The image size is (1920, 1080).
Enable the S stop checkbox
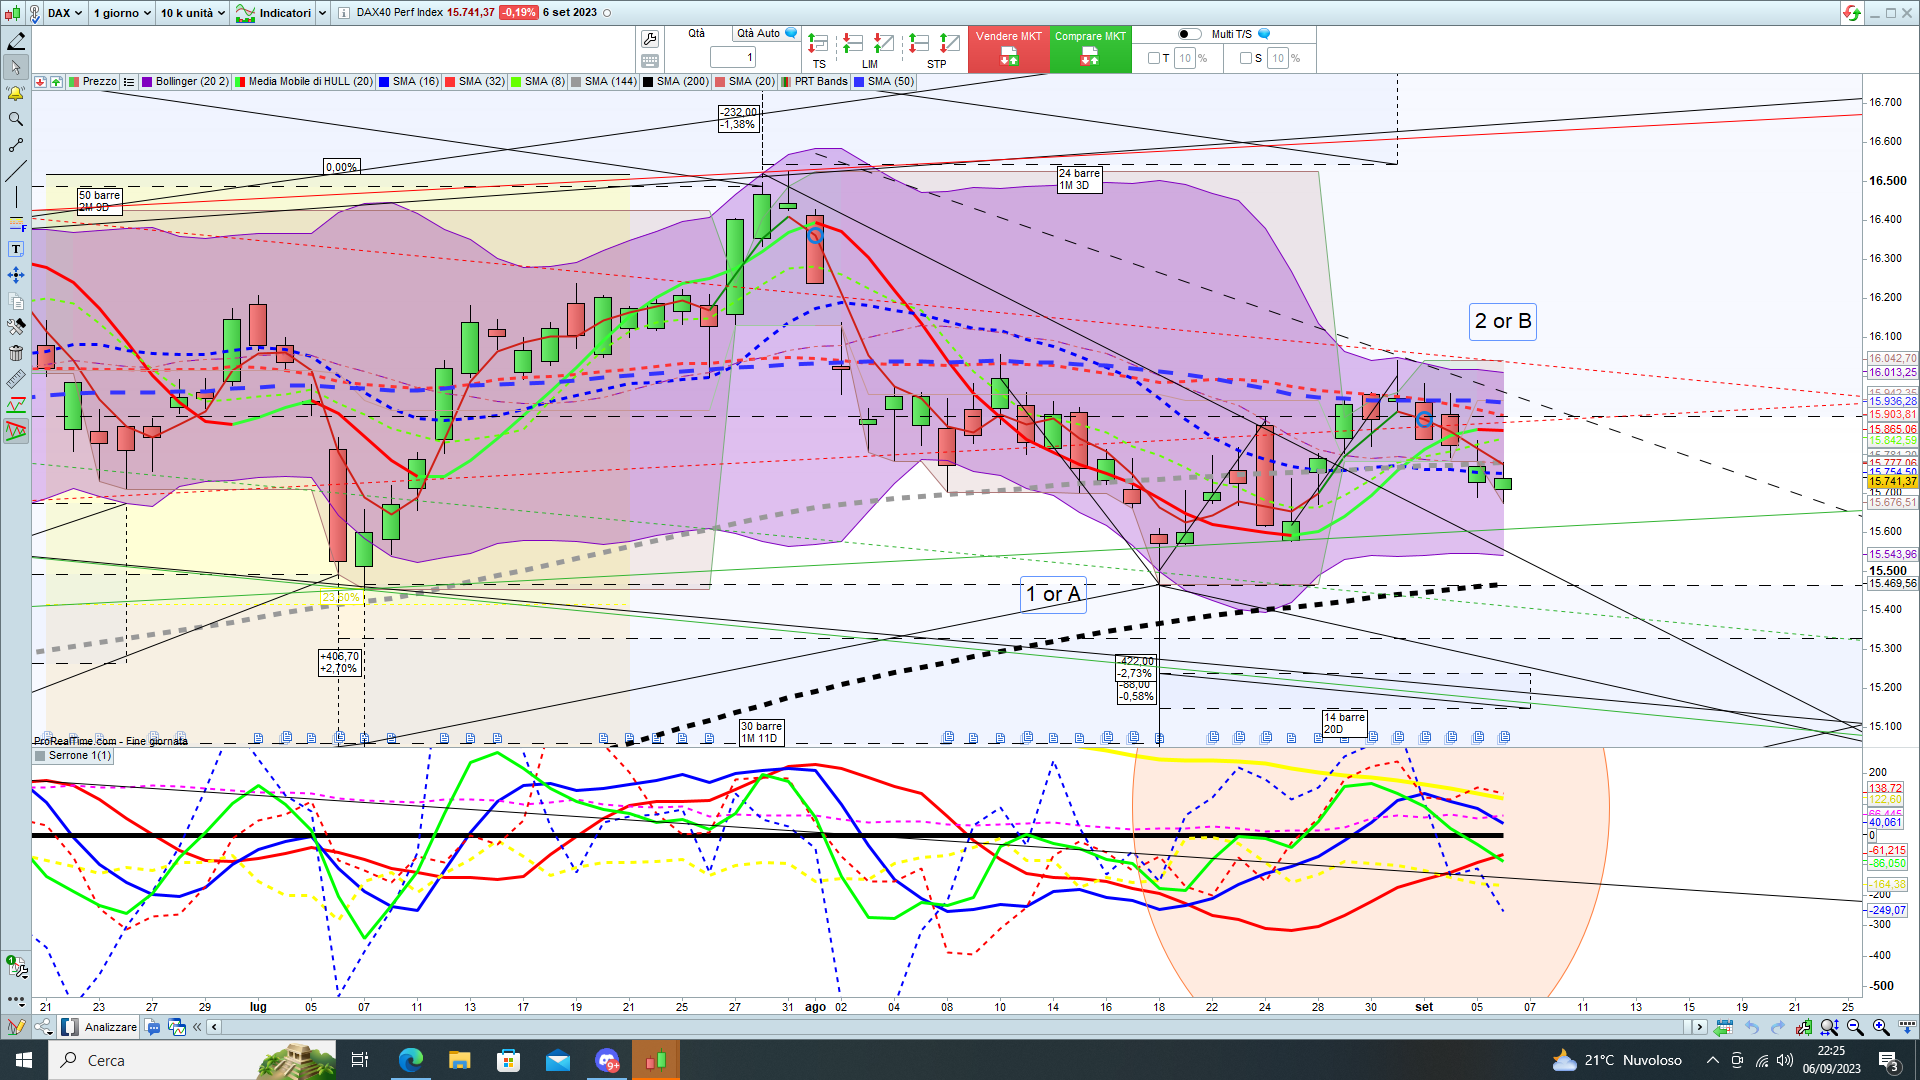pyautogui.click(x=1245, y=58)
